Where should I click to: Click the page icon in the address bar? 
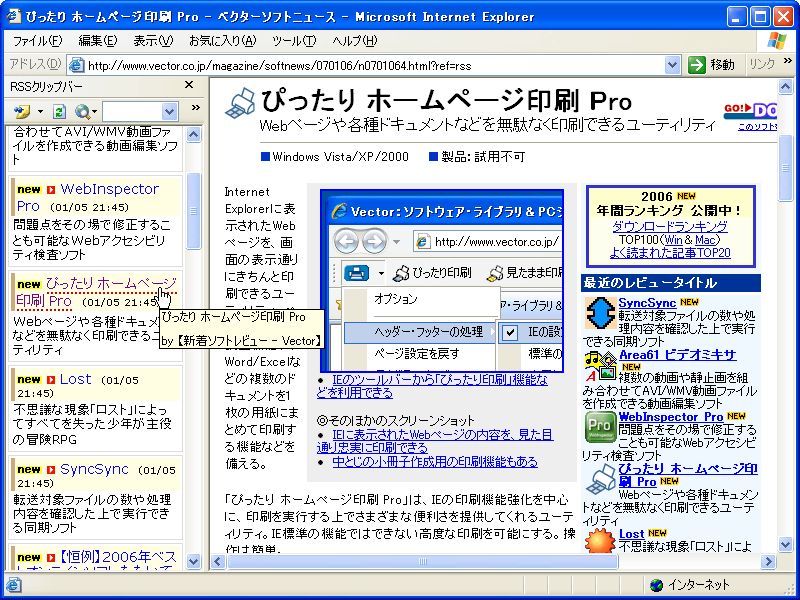coord(77,65)
